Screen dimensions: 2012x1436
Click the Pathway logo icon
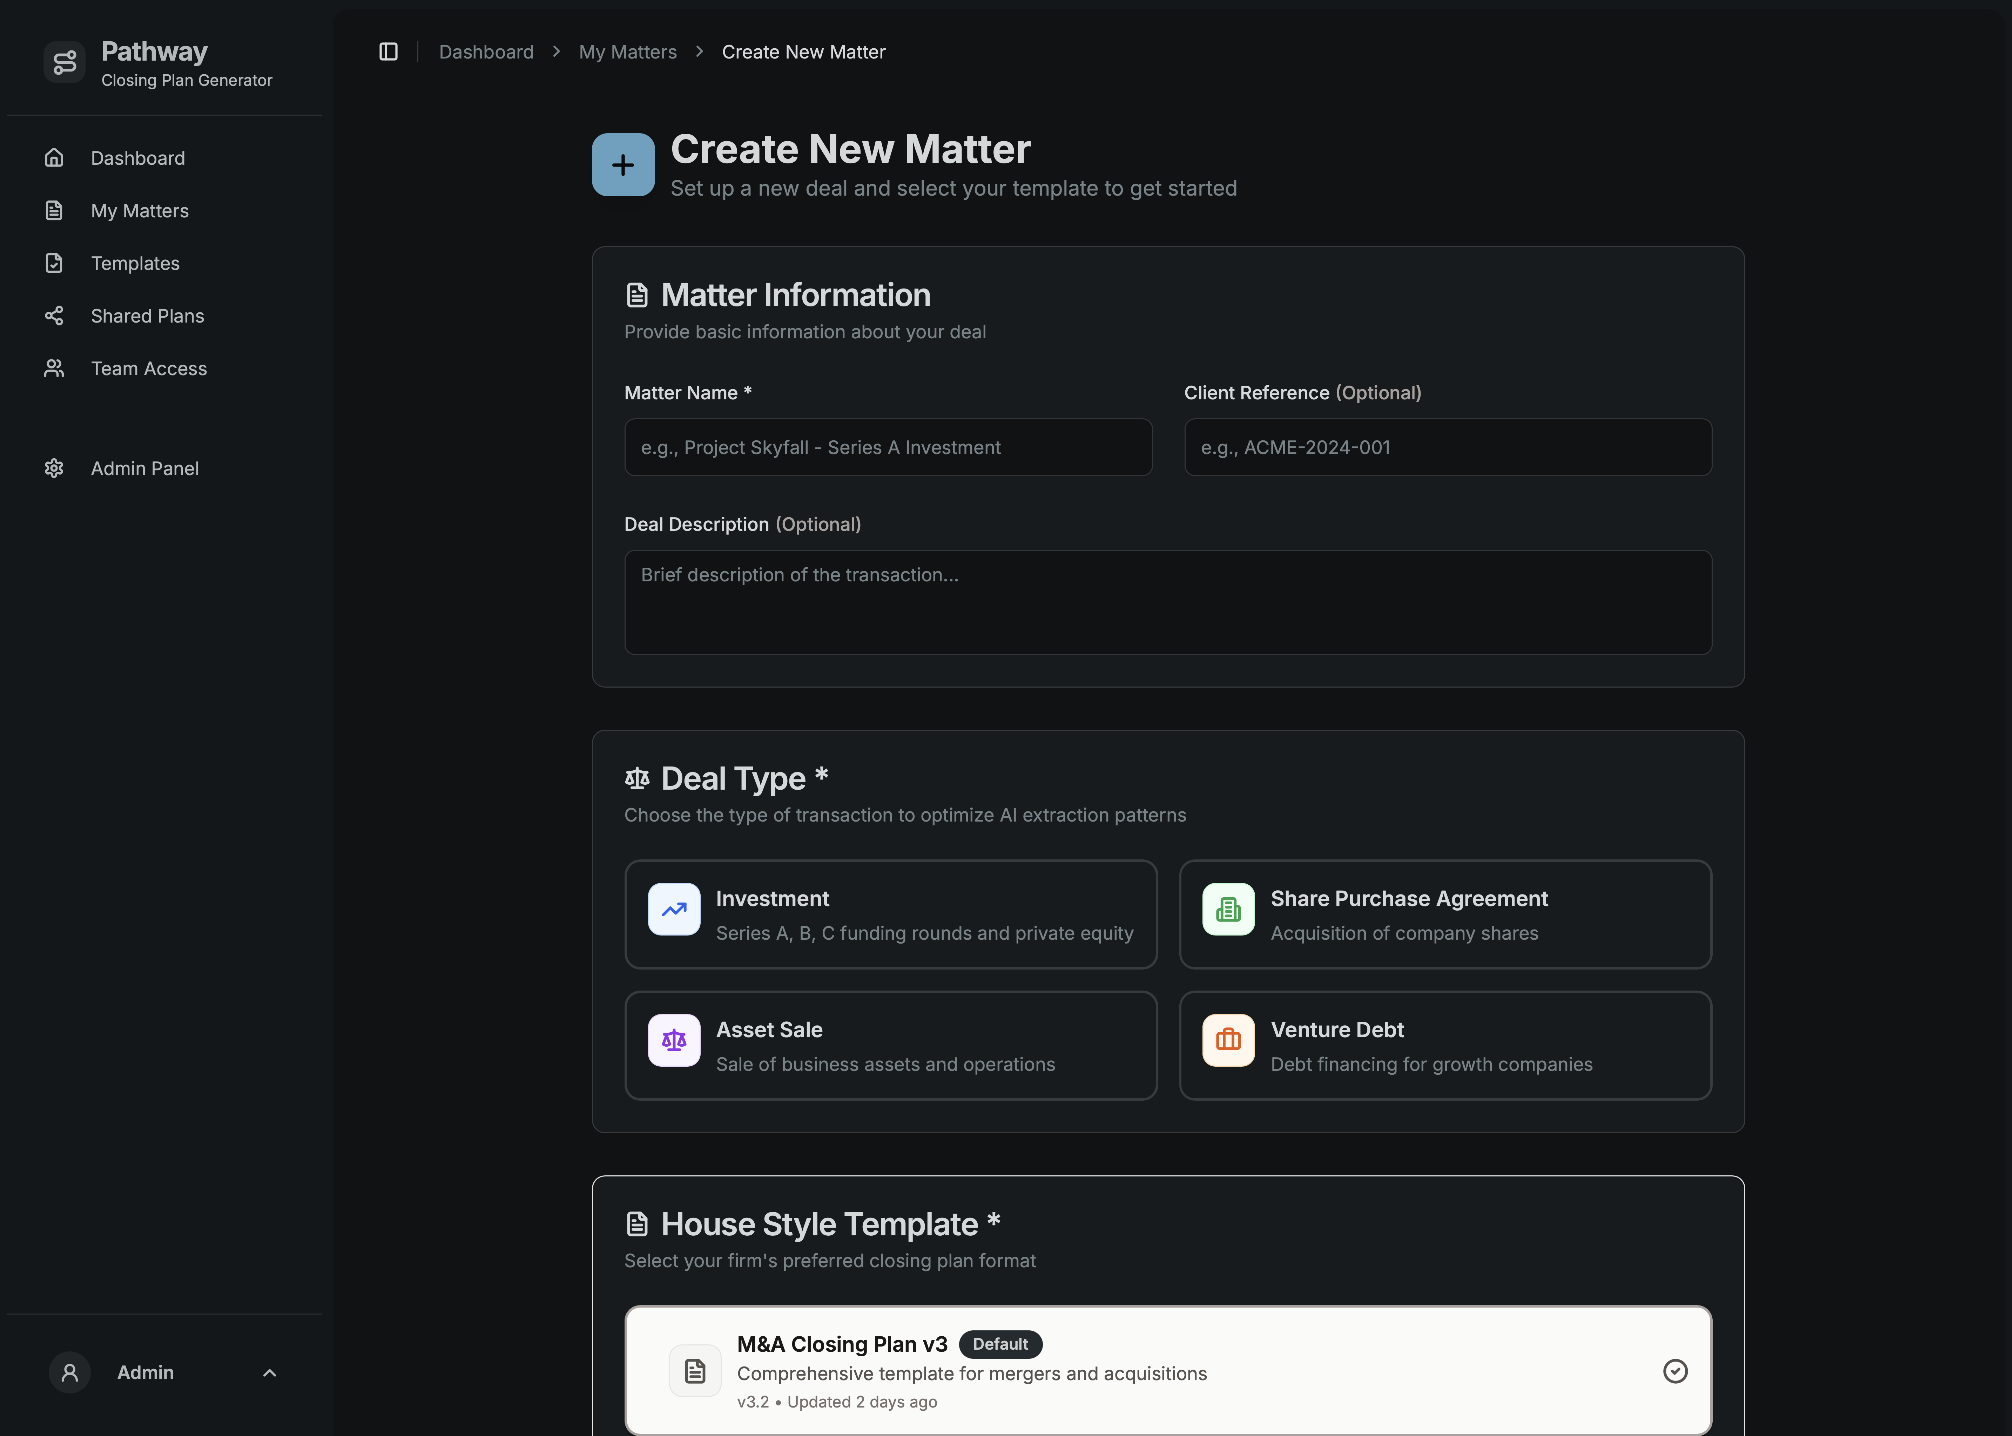pyautogui.click(x=65, y=63)
